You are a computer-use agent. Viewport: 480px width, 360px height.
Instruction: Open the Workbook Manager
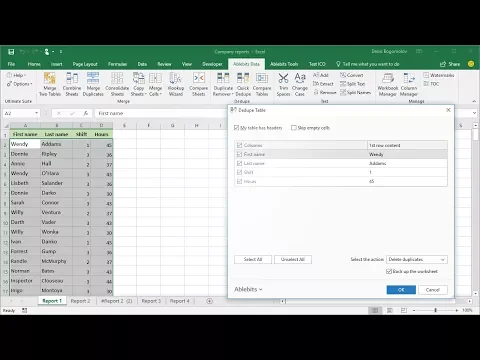coord(388,84)
